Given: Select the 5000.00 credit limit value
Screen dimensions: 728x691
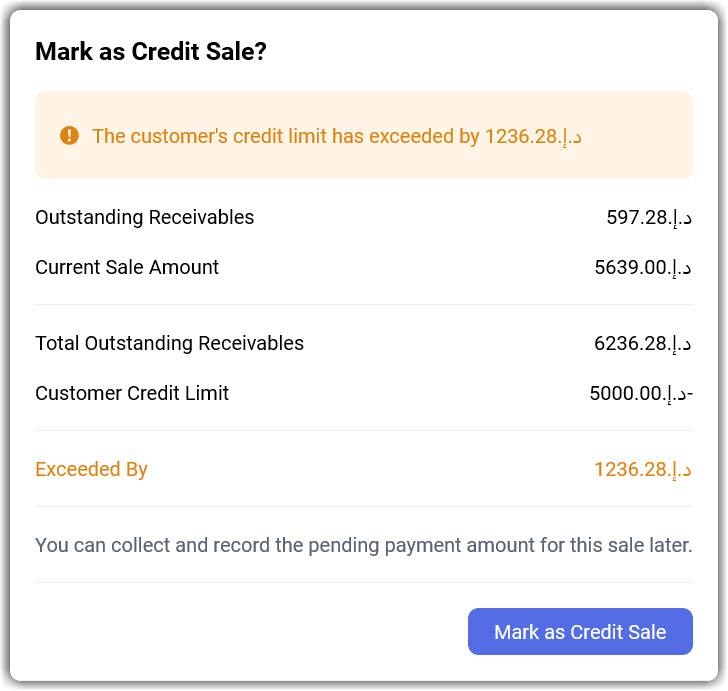Looking at the screenshot, I should coord(641,393).
